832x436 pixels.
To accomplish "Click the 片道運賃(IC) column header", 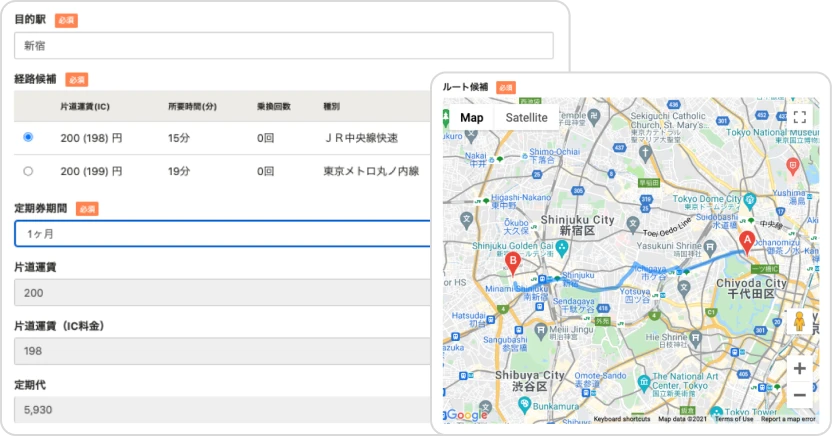I will (85, 107).
